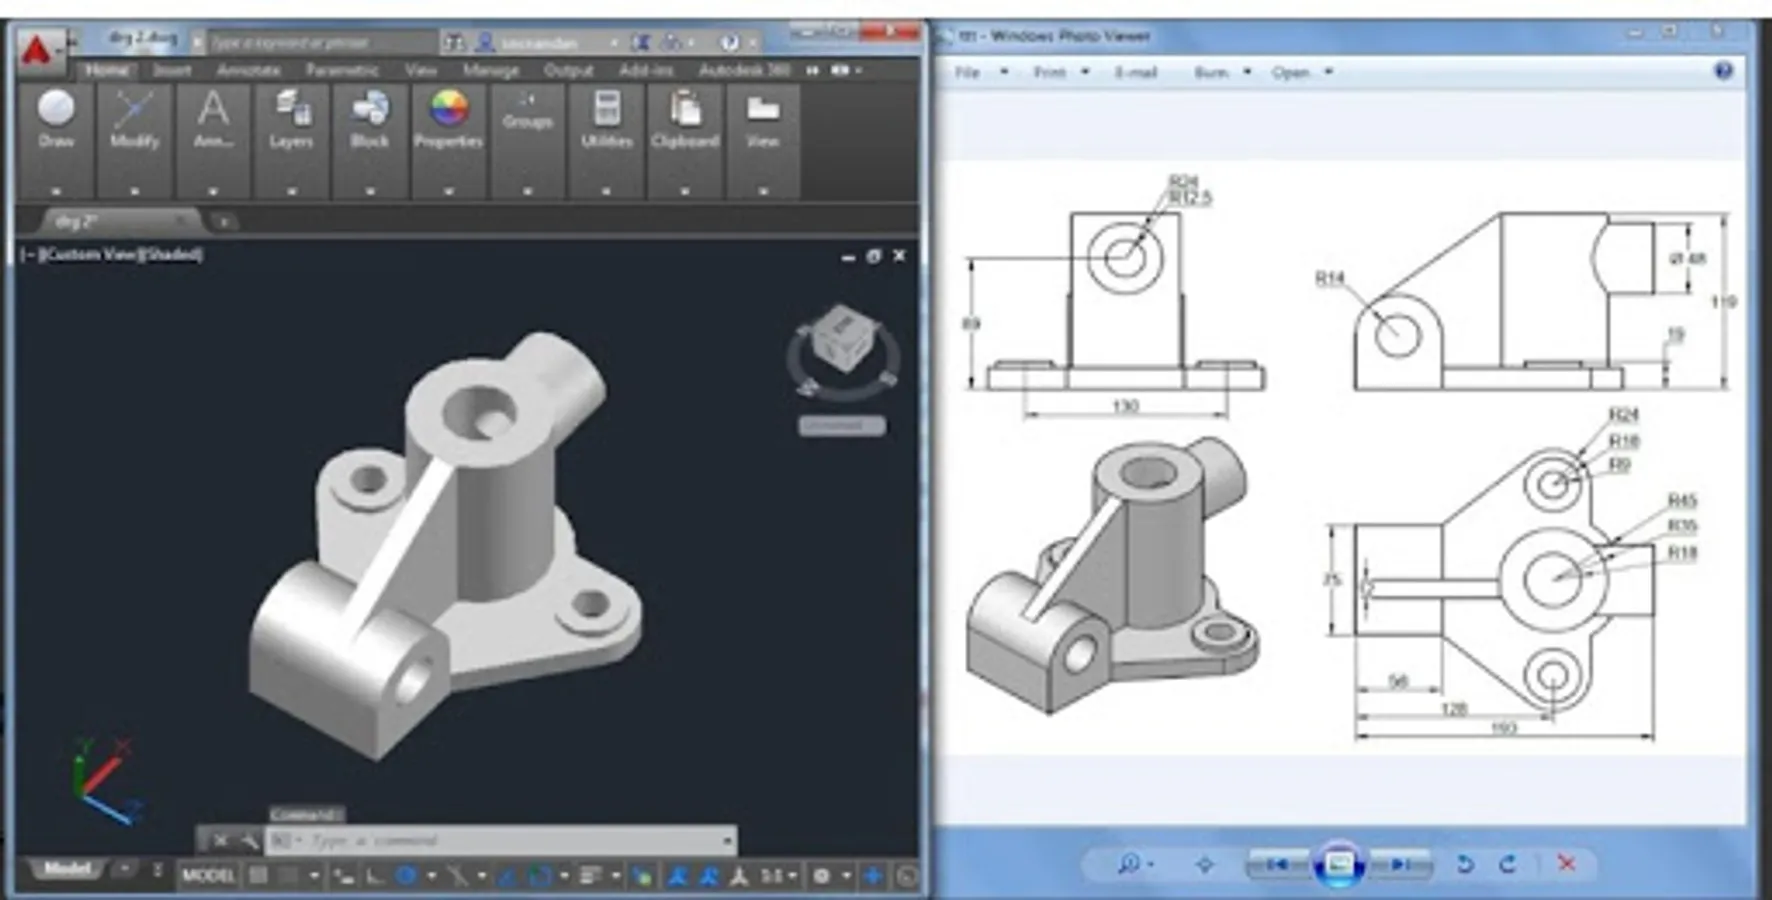Click the Model layout tab
The image size is (1772, 900).
pos(67,869)
